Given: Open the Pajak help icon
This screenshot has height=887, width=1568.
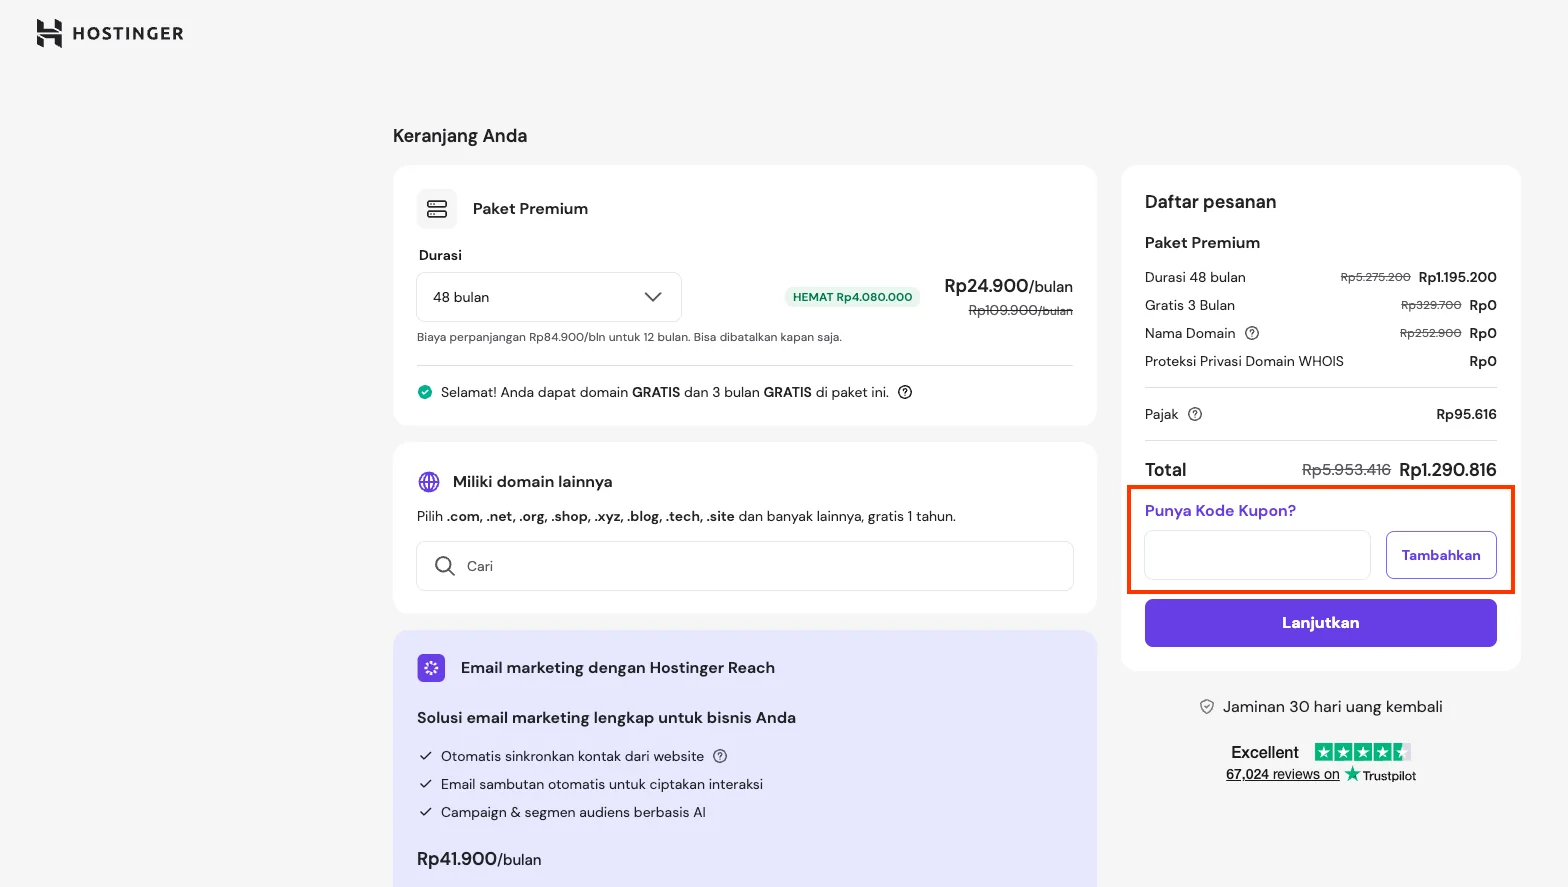Looking at the screenshot, I should 1195,414.
